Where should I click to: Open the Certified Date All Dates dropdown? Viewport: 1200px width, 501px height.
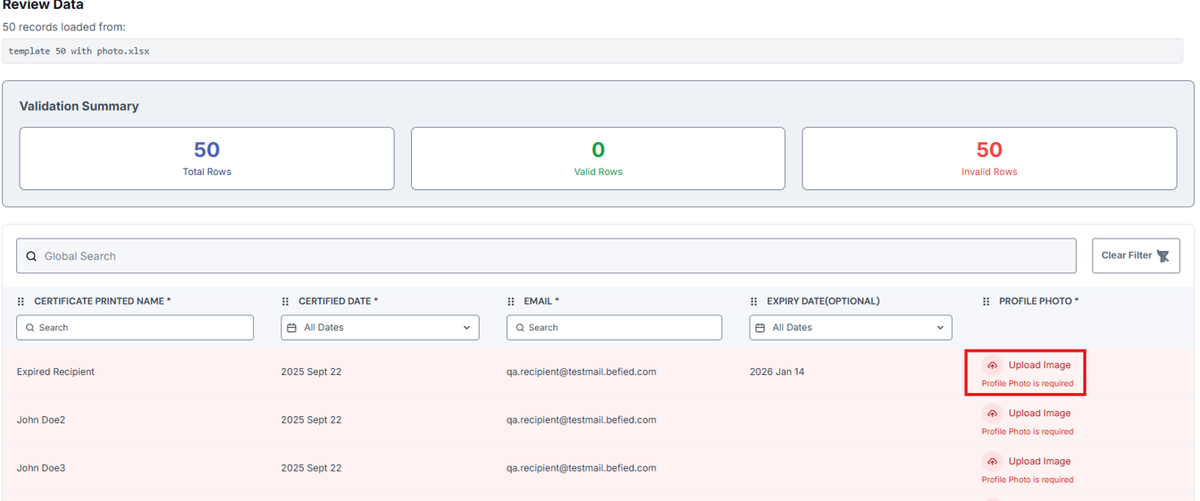[x=380, y=327]
